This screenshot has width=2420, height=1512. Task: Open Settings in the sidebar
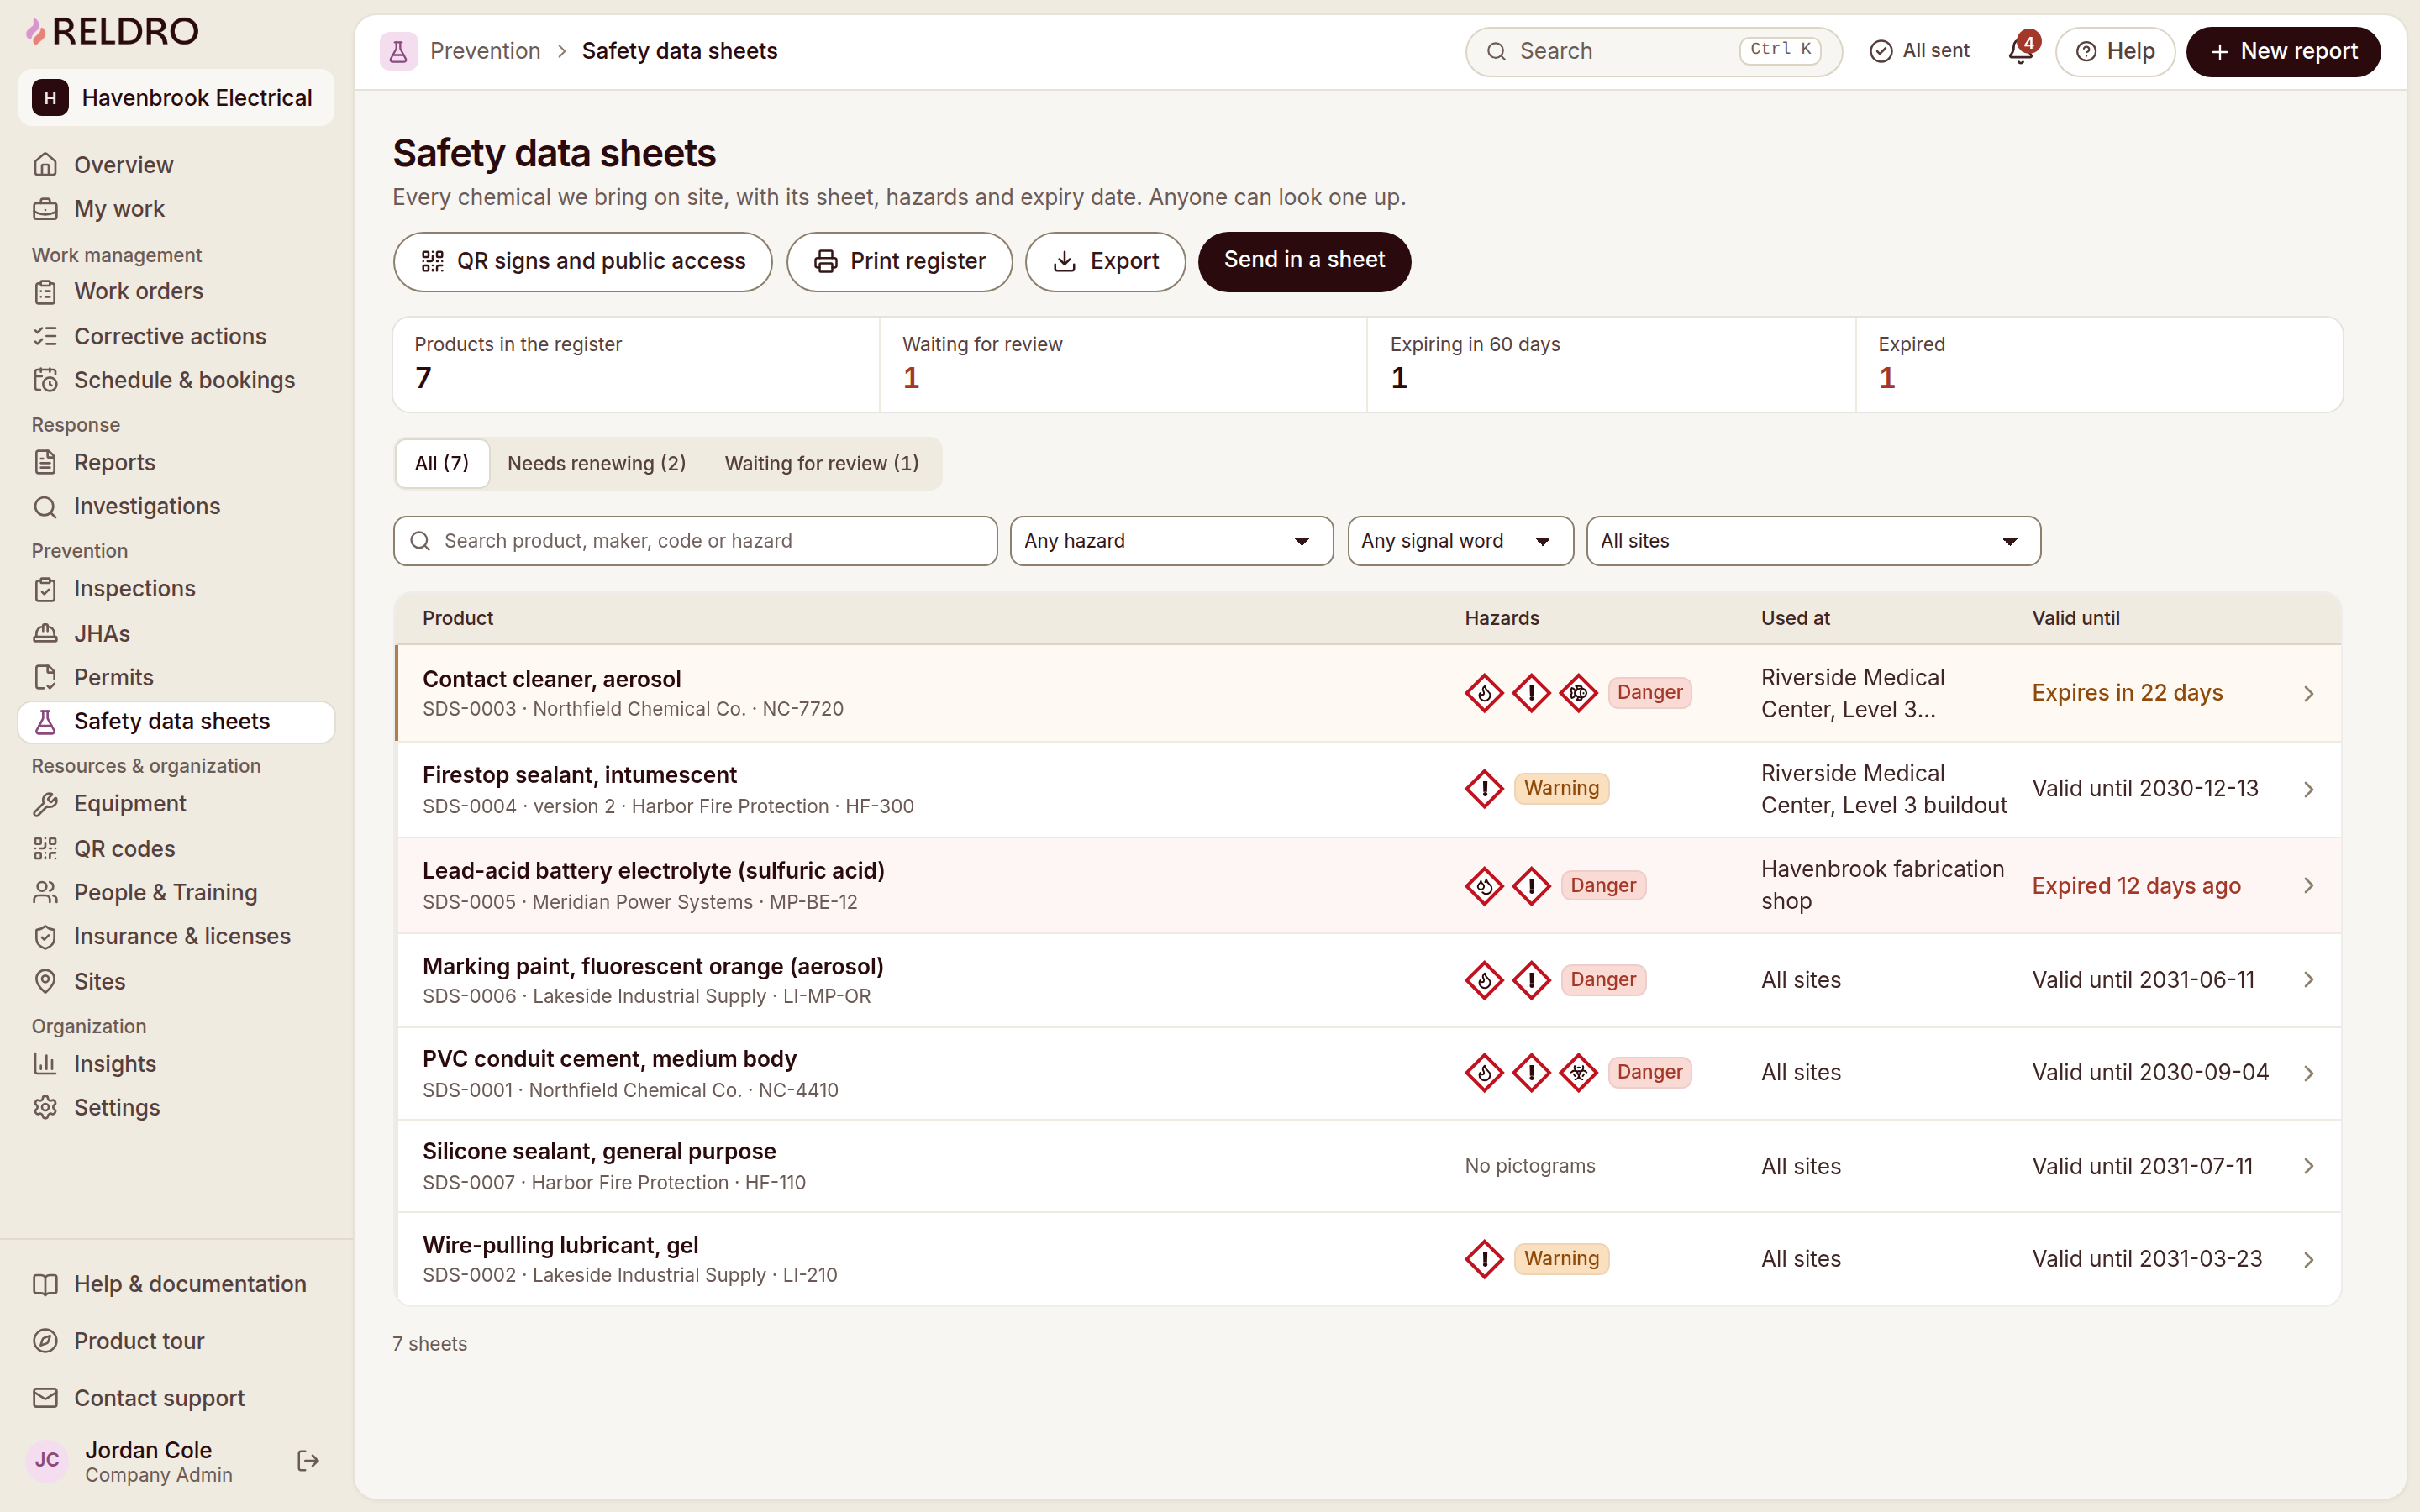[x=176, y=1108]
